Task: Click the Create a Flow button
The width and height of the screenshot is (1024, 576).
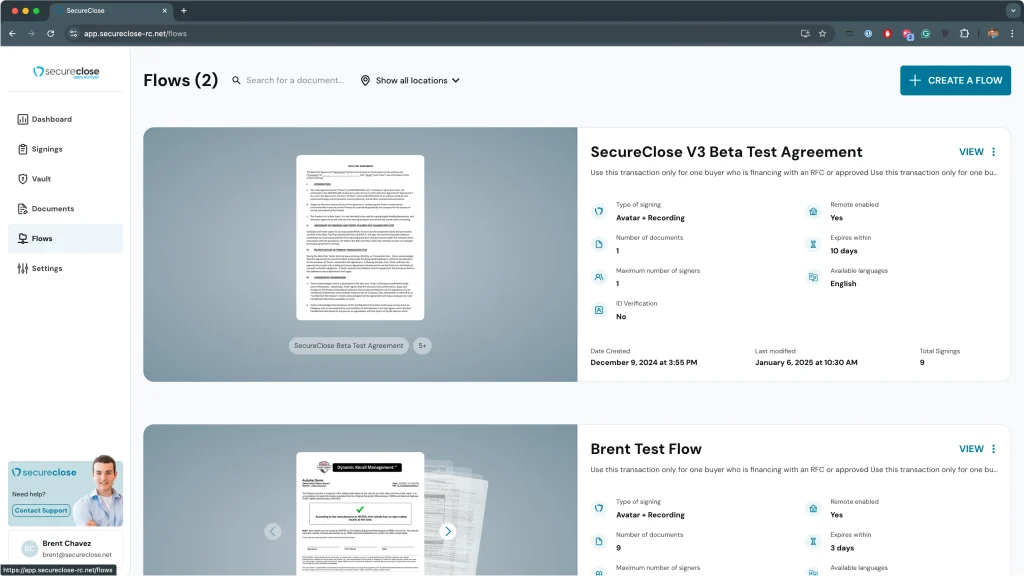Action: (955, 80)
